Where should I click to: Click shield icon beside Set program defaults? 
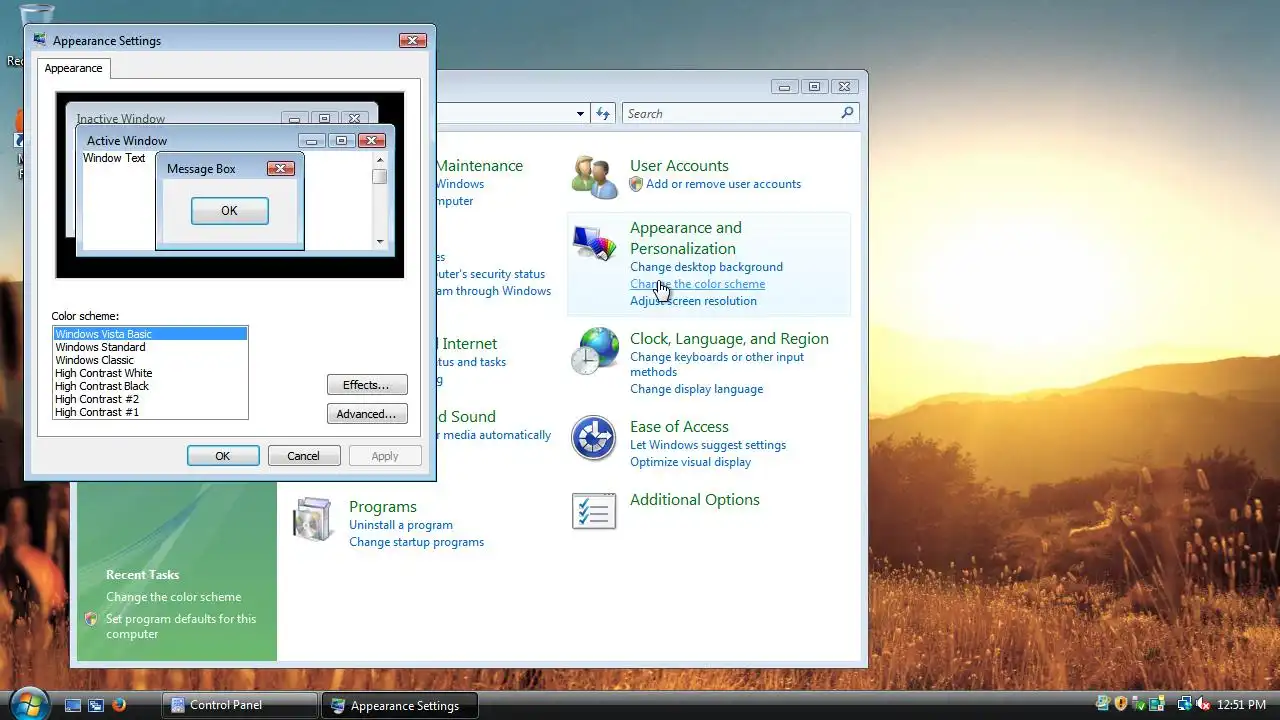(x=91, y=619)
